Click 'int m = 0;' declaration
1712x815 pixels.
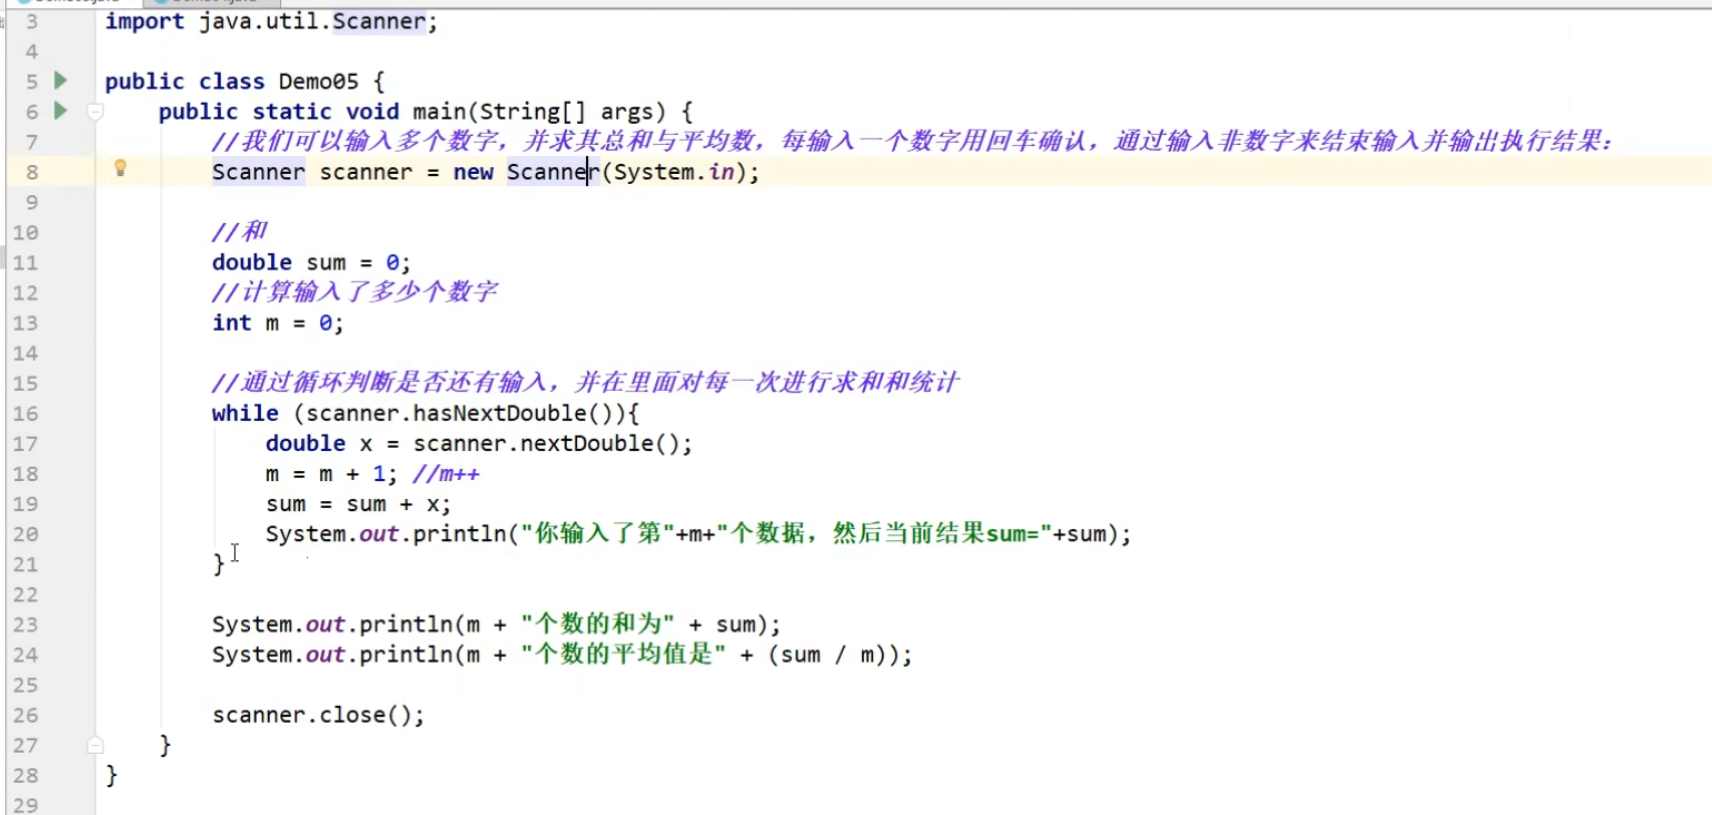pos(277,323)
